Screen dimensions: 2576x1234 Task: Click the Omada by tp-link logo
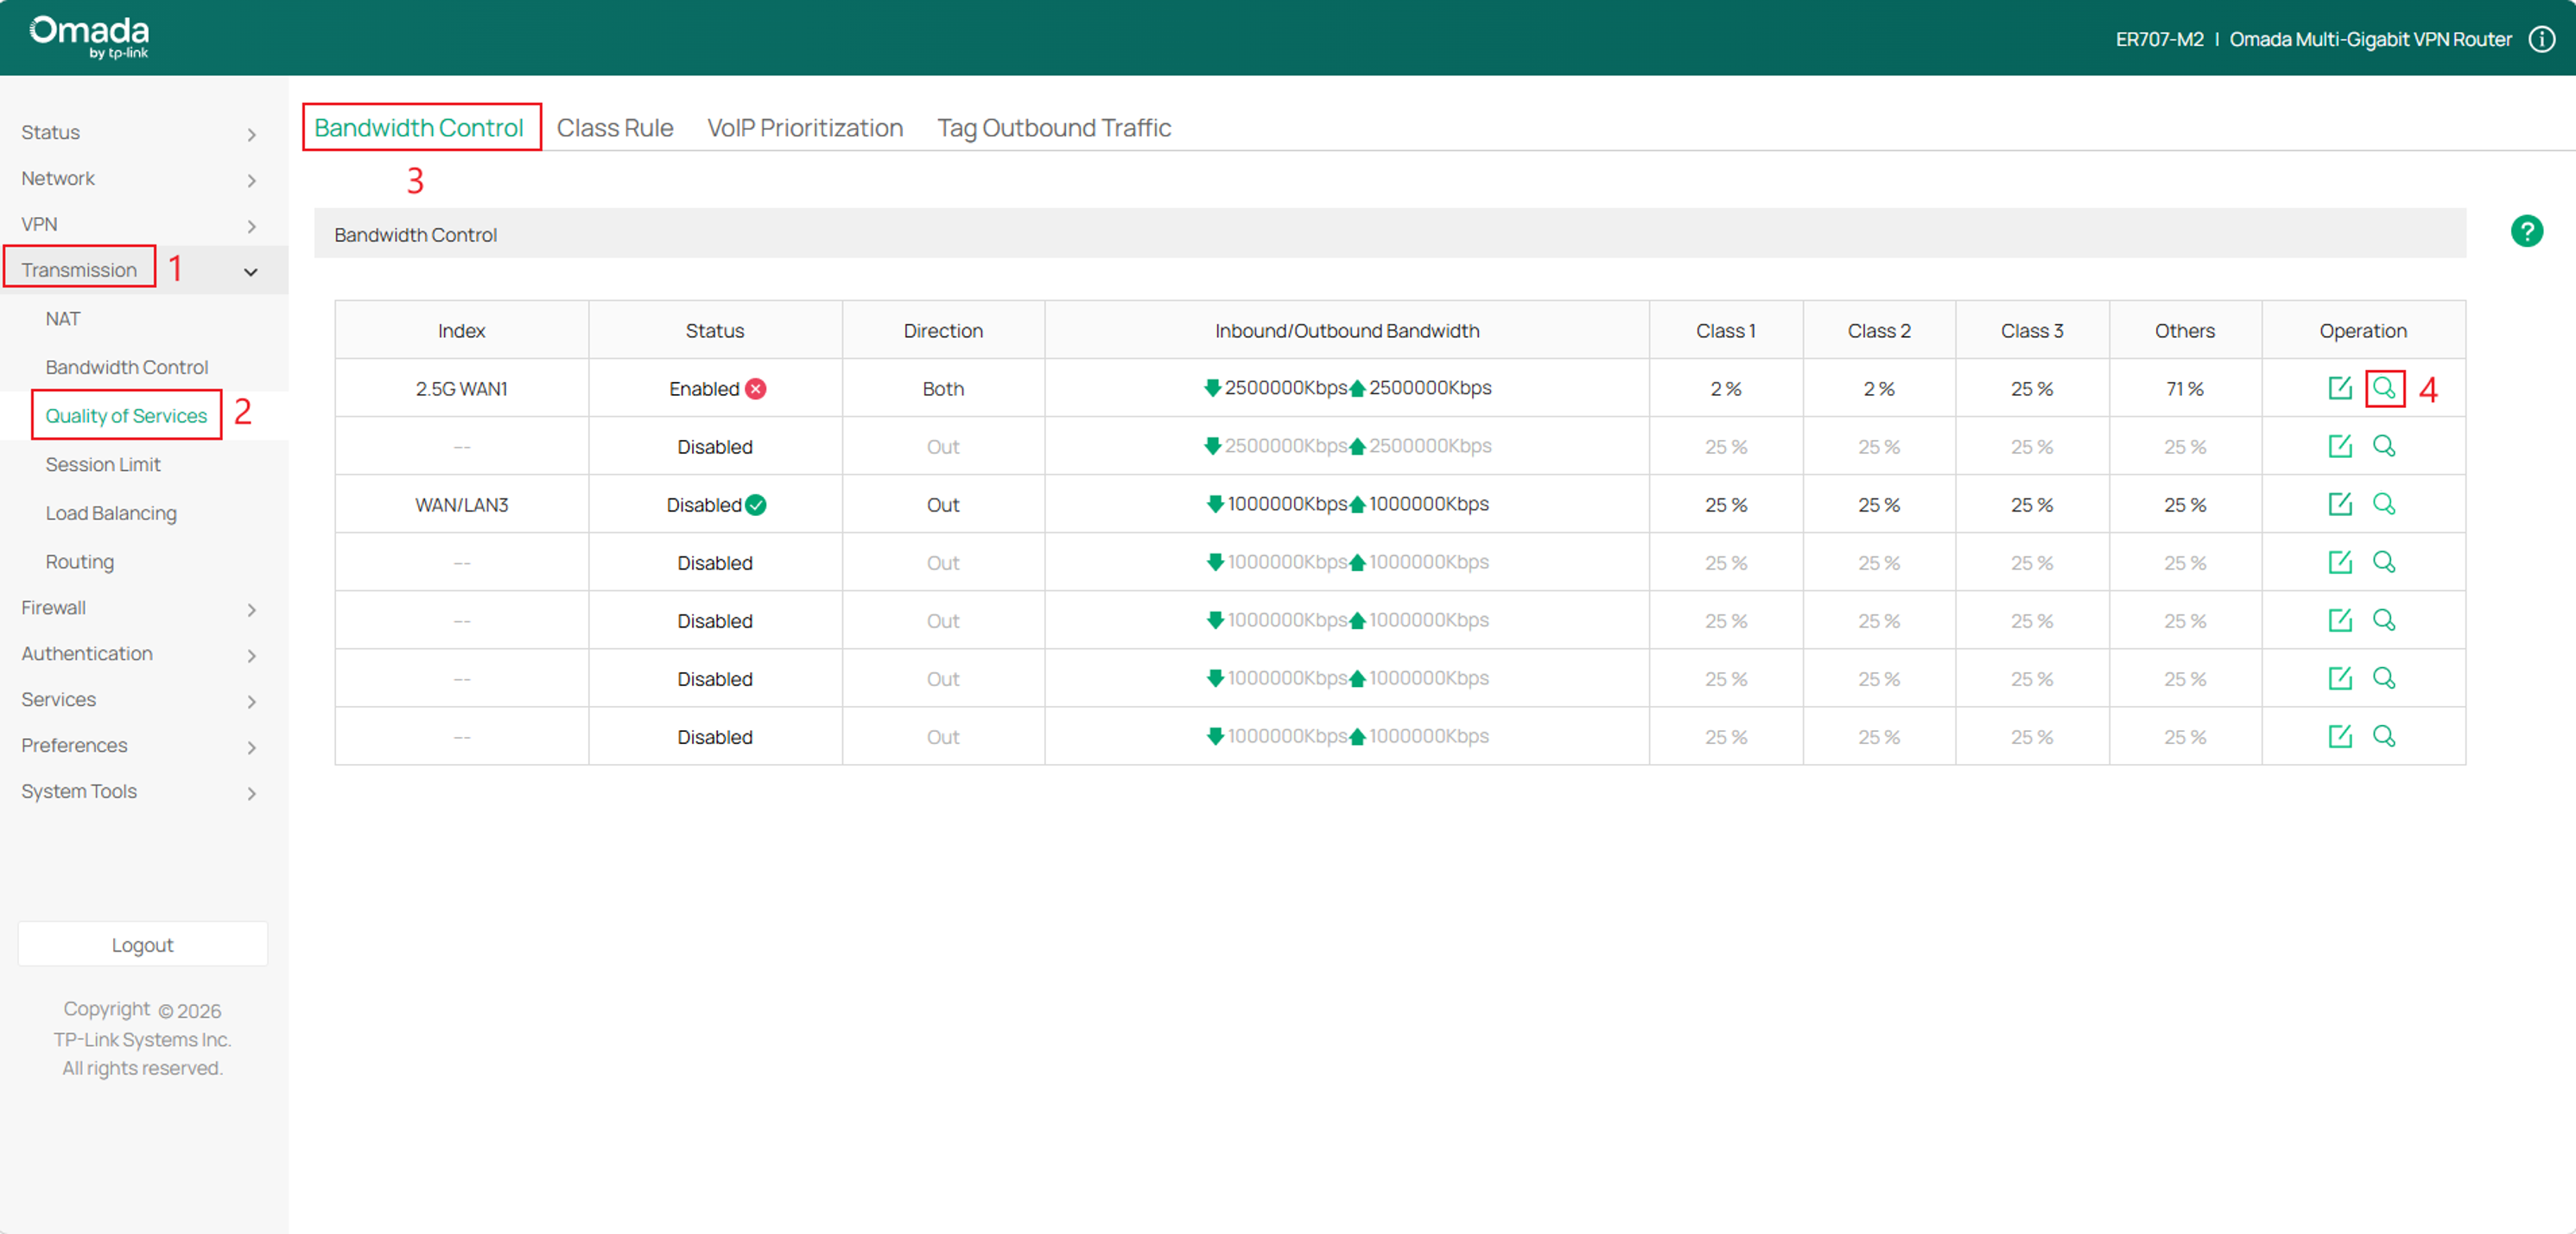coord(89,37)
